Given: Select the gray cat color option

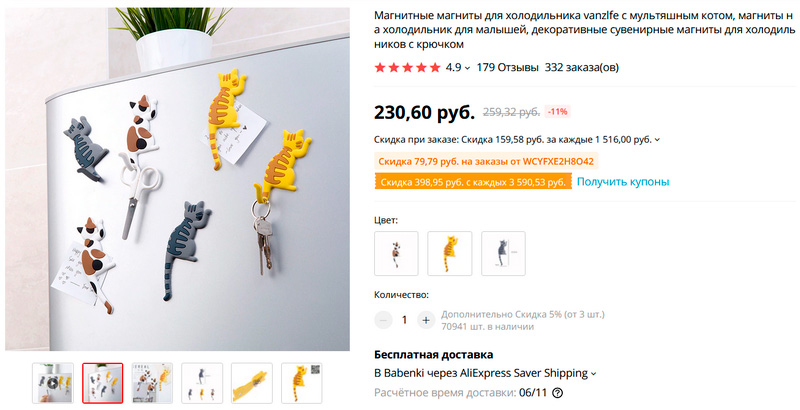Looking at the screenshot, I should pos(503,253).
